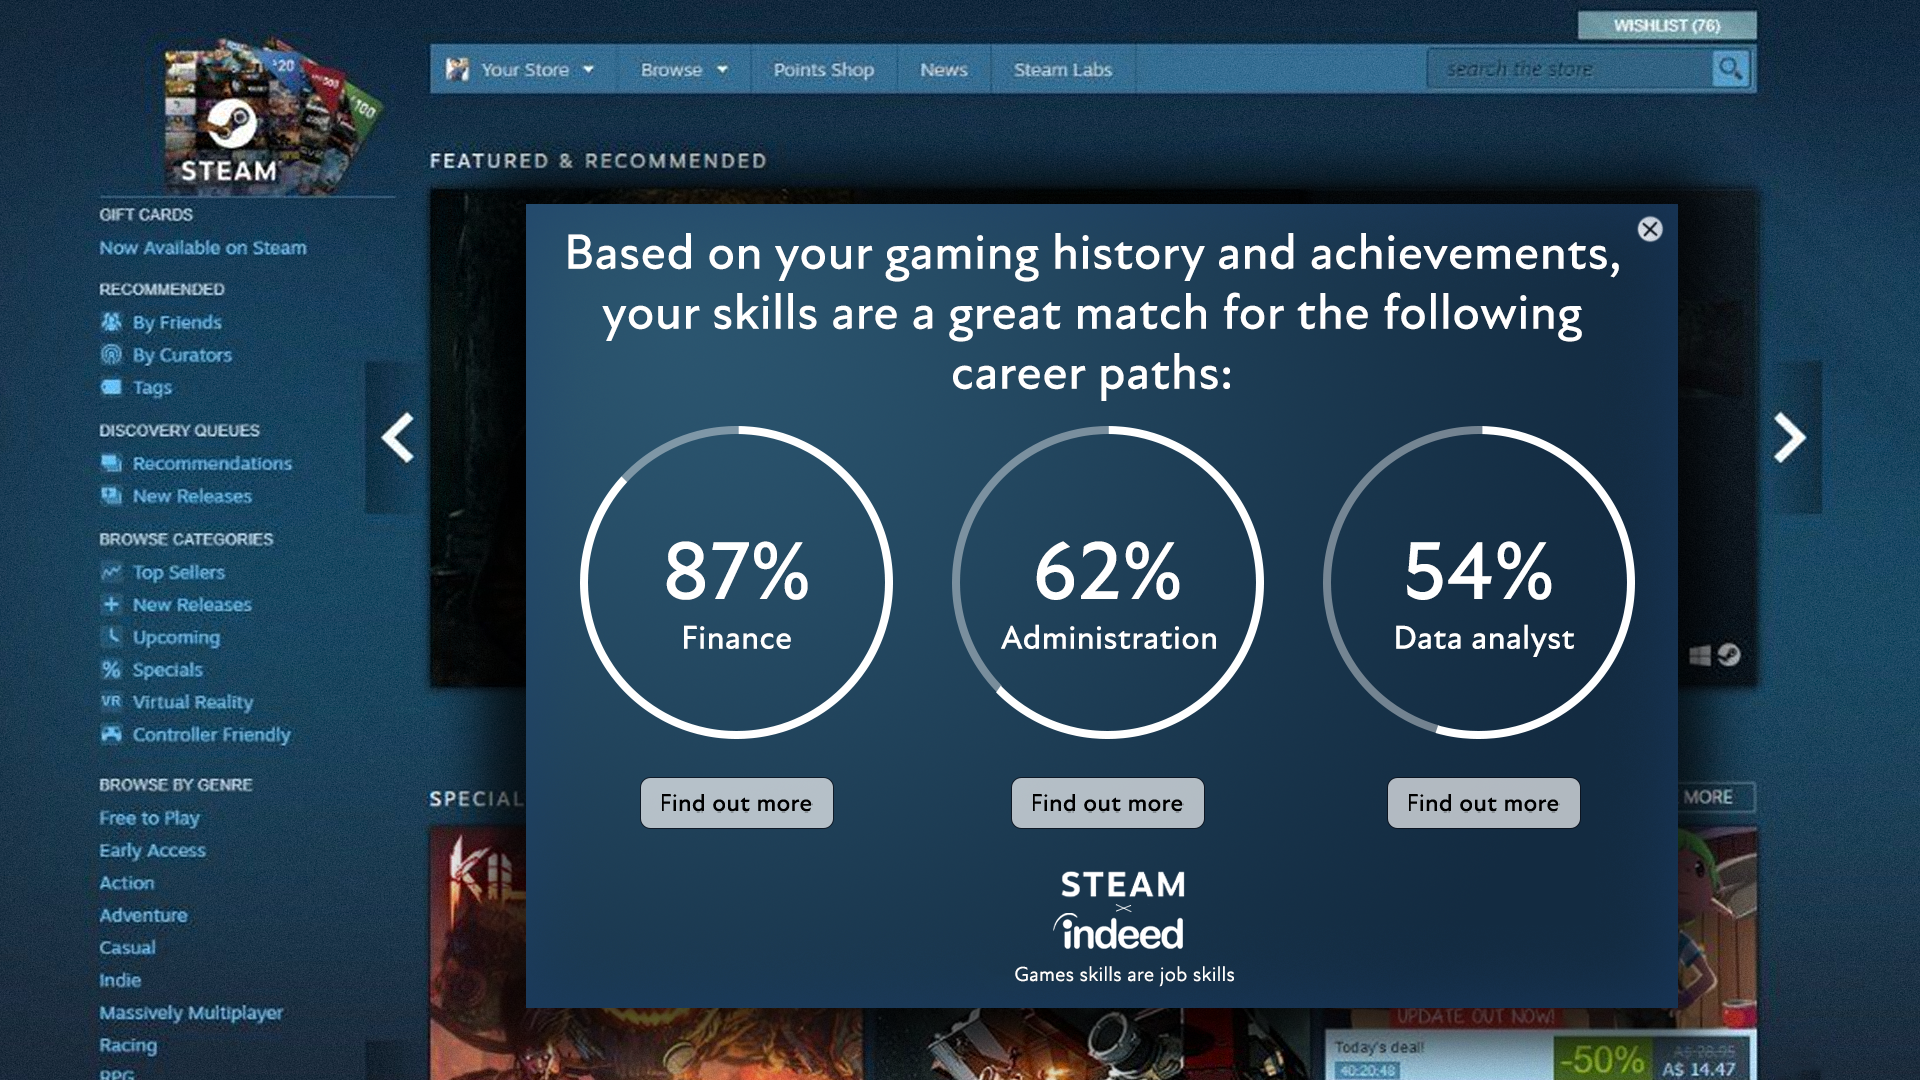Click Find out more under Data analyst

click(x=1483, y=803)
